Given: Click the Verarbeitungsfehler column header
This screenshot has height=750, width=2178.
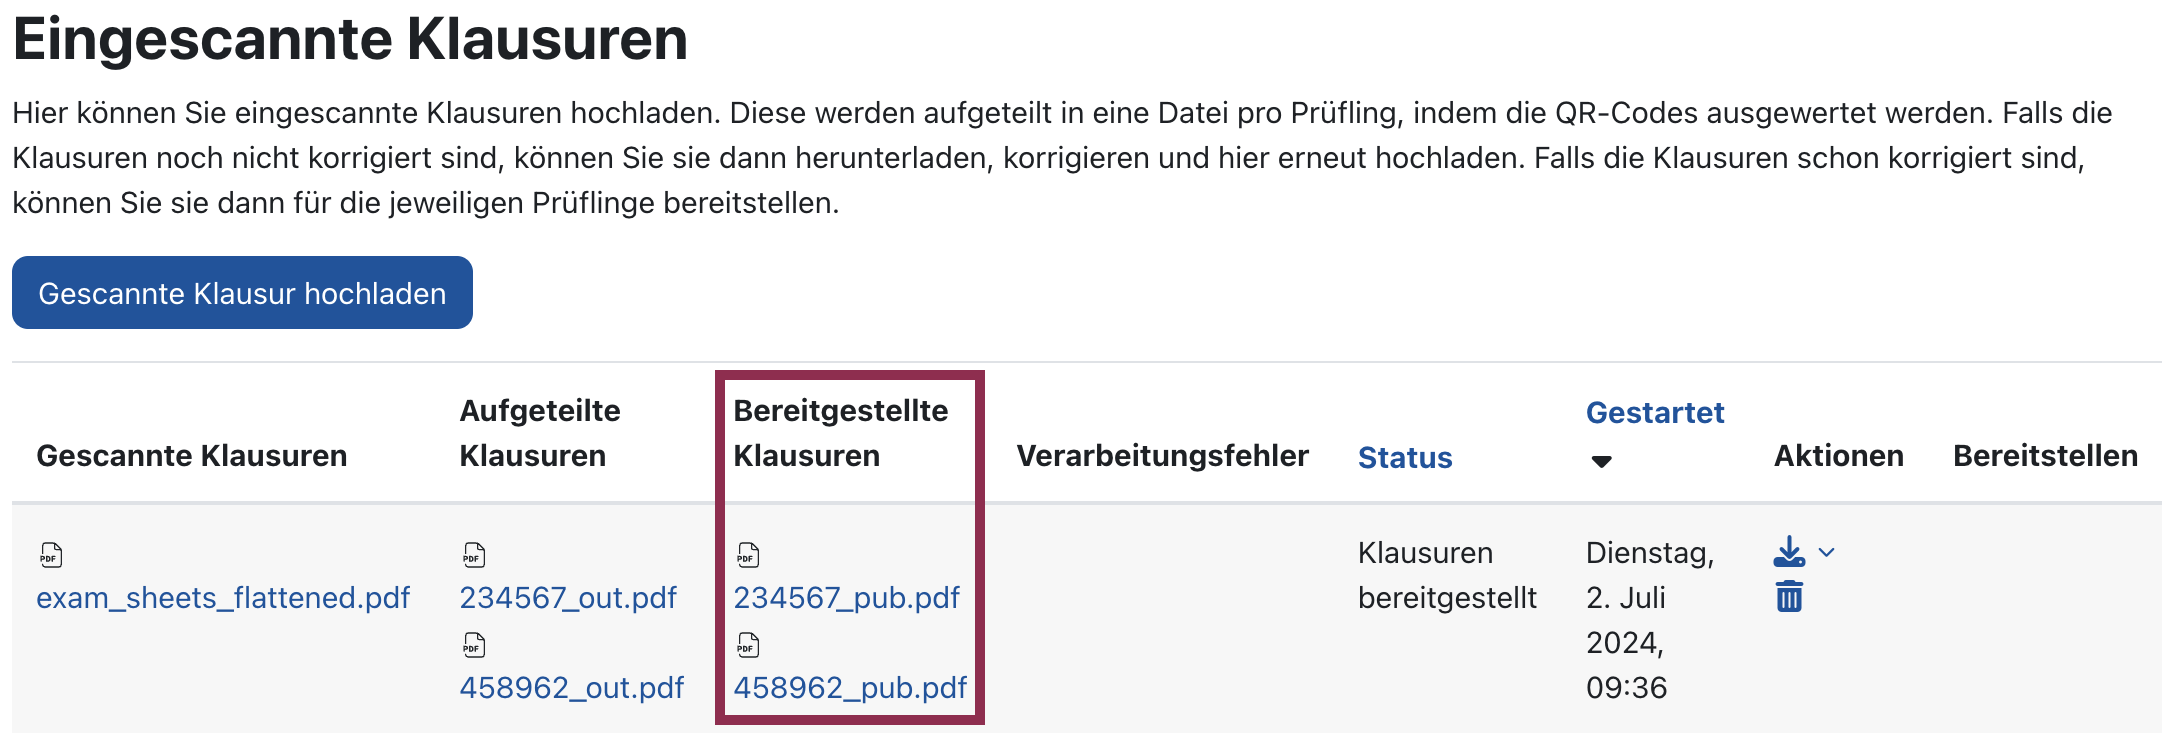Looking at the screenshot, I should pos(1163,456).
